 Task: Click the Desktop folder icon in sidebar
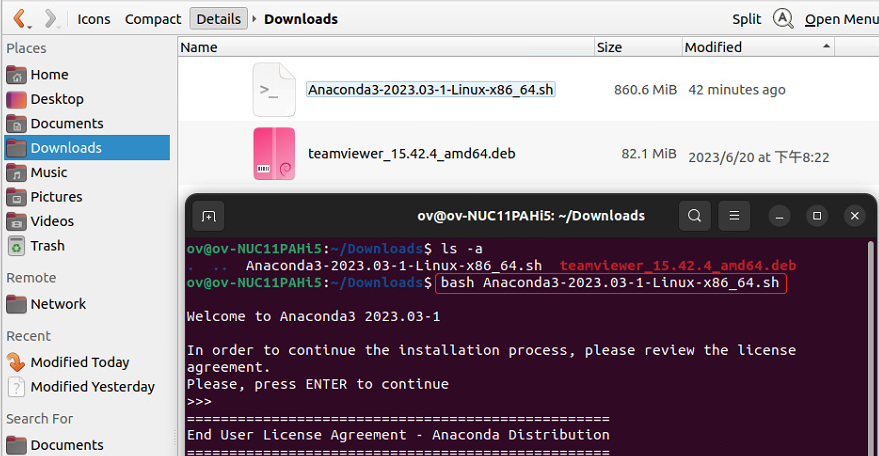[x=16, y=99]
